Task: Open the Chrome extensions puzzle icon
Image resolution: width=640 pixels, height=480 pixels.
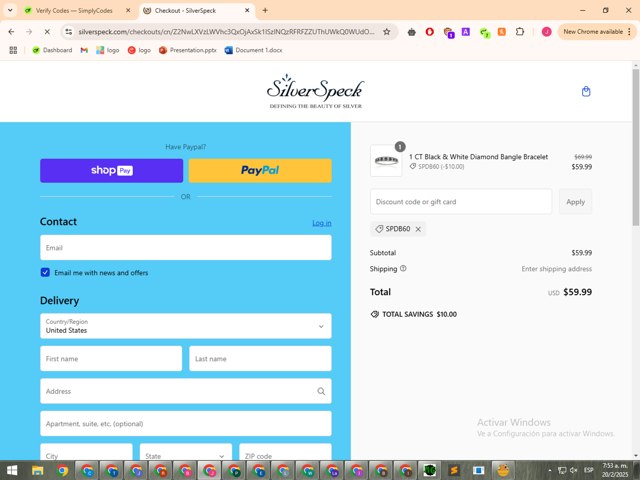Action: click(520, 31)
